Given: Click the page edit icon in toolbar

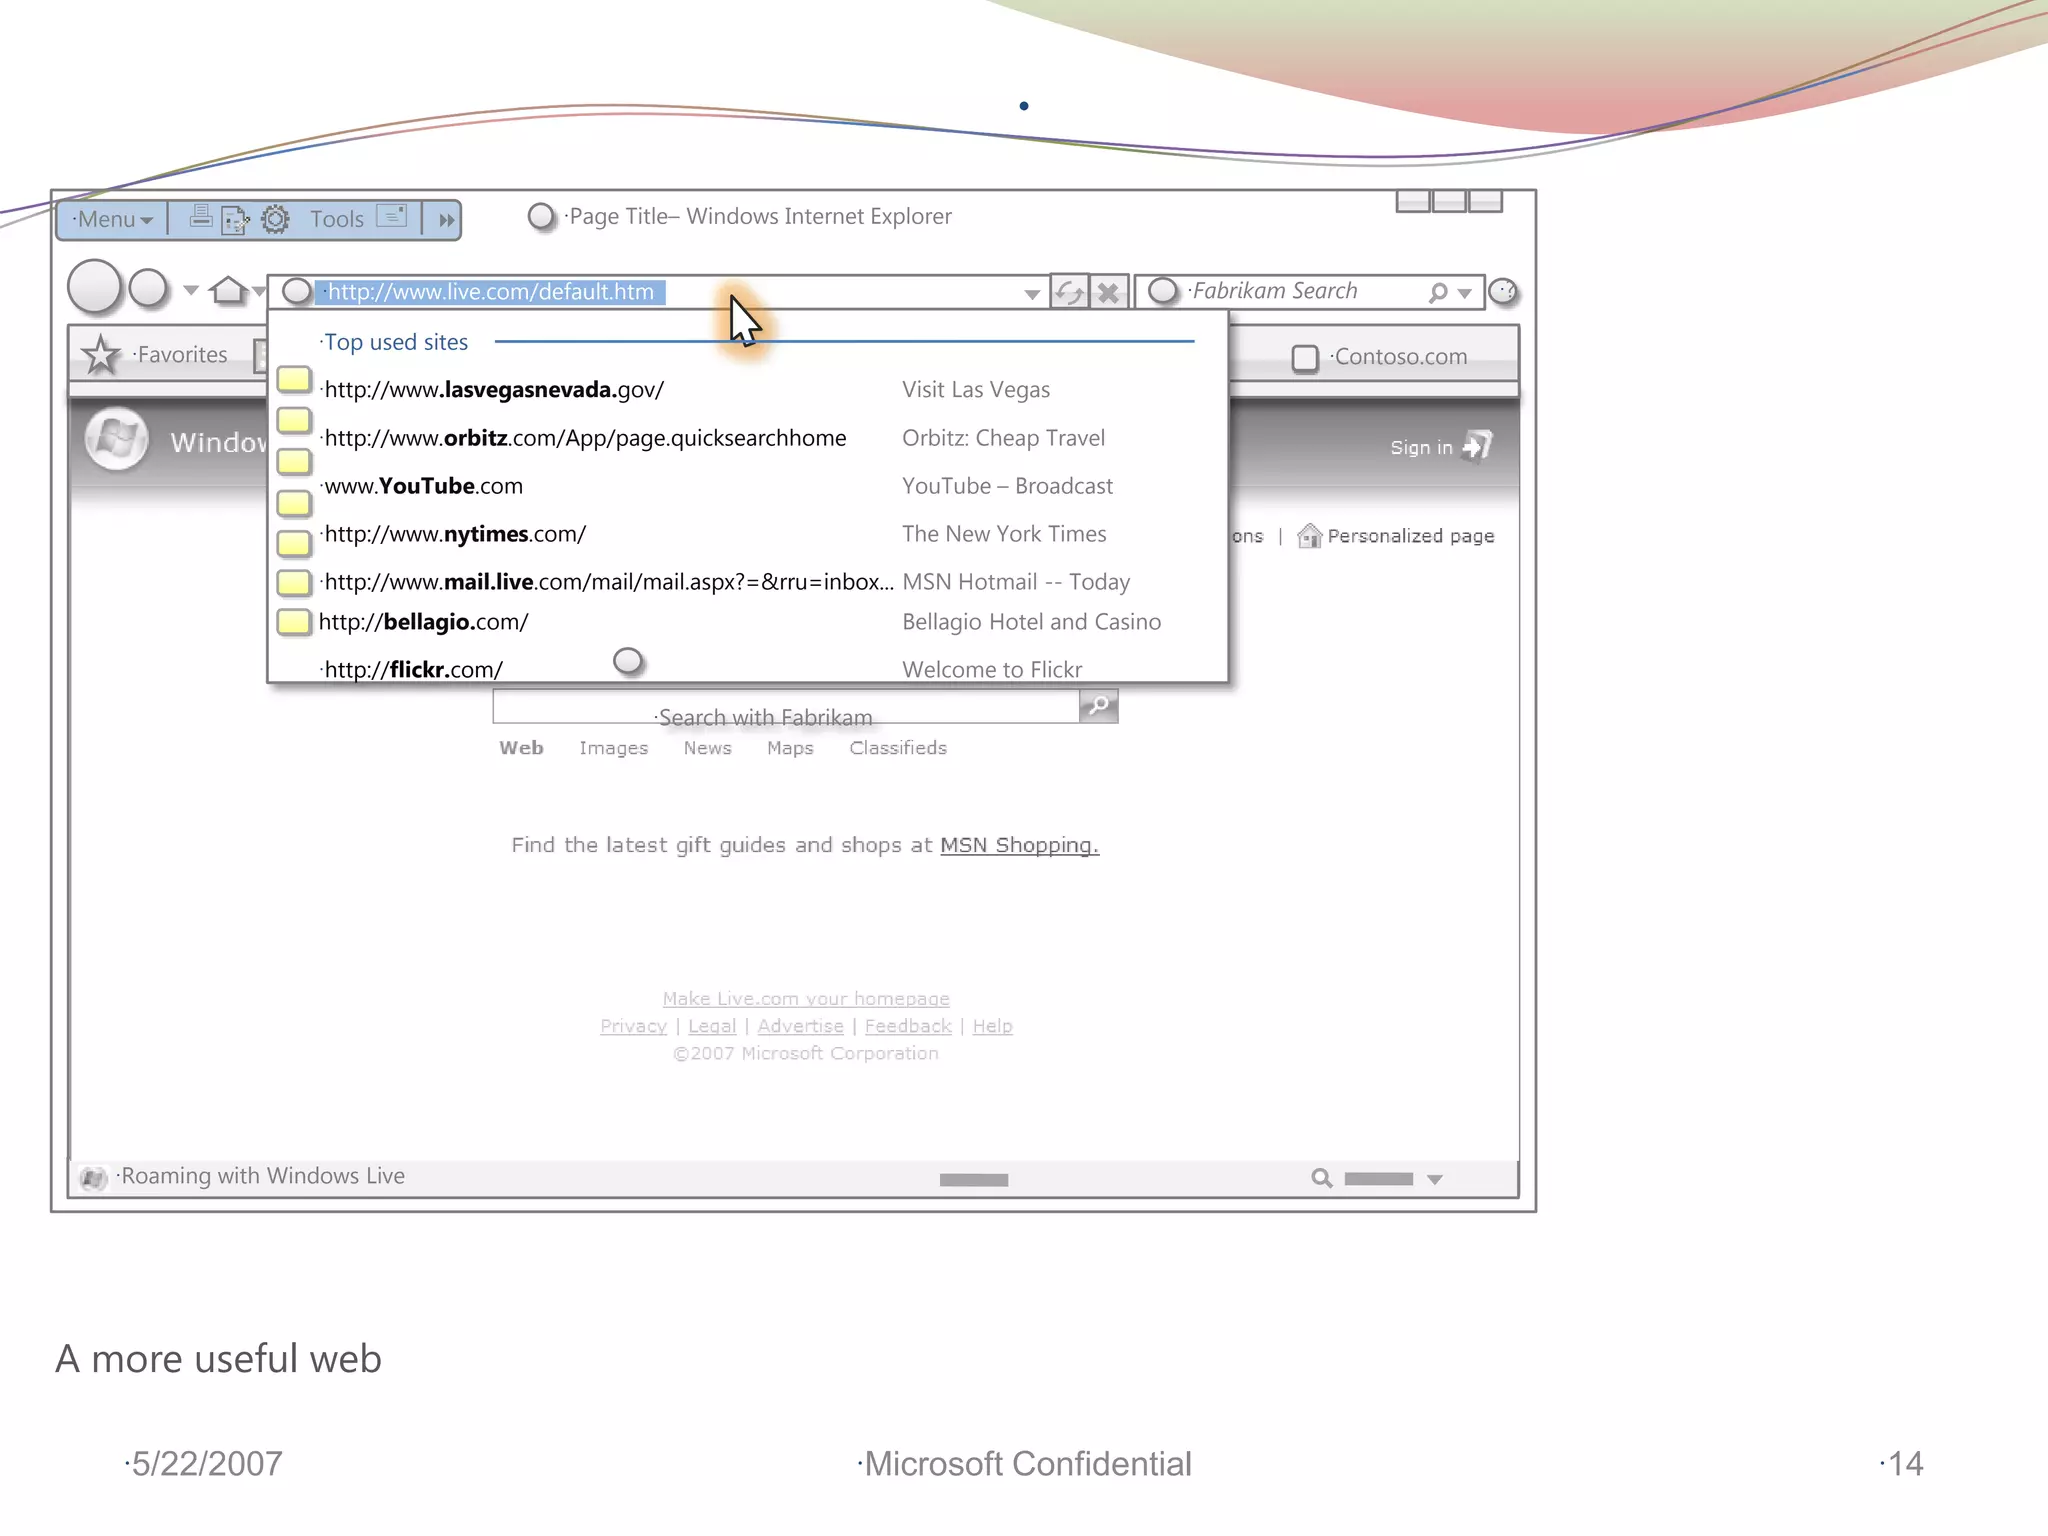Looking at the screenshot, I should point(236,219).
